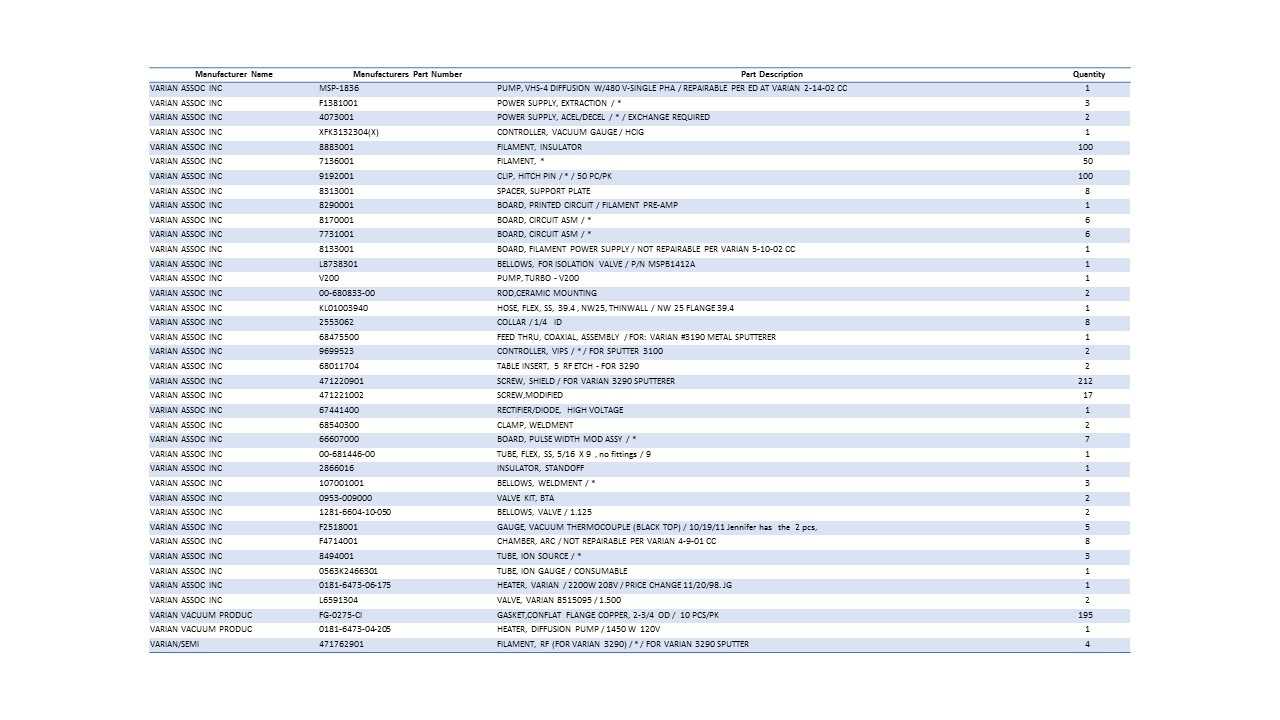Select part number 9699523
Viewport: 1280px width, 720px height.
pos(336,351)
